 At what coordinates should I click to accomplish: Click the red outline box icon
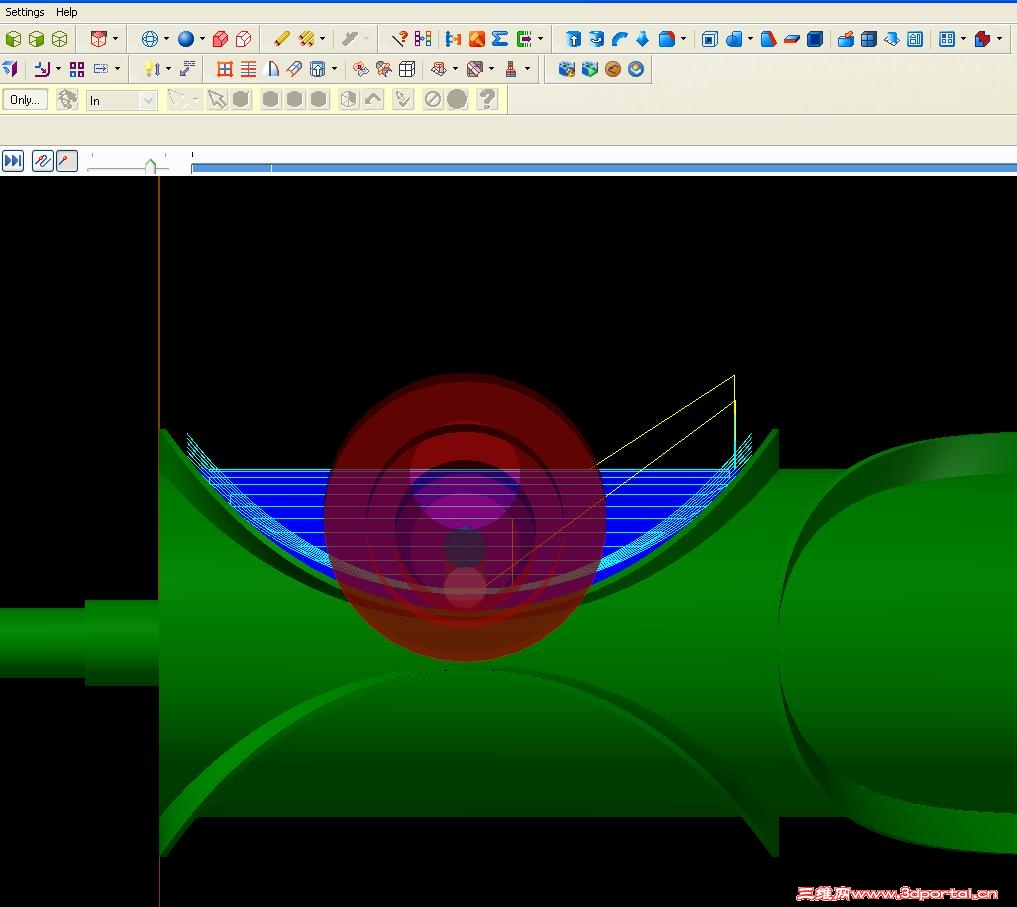[244, 39]
